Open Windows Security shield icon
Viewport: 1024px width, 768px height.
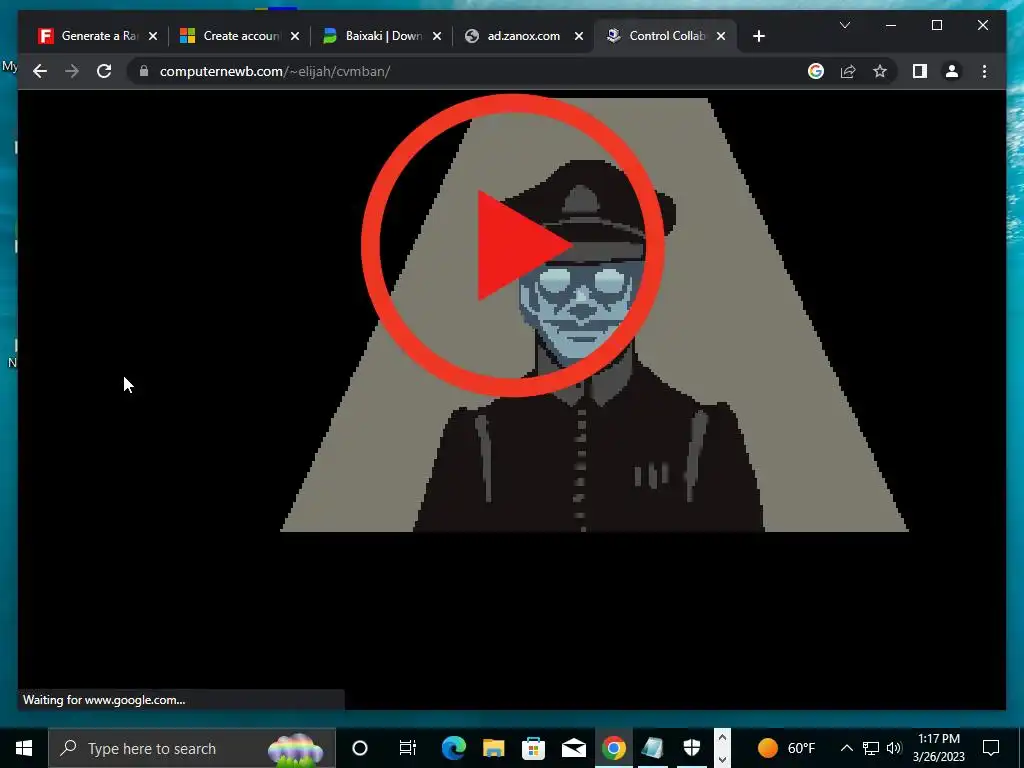tap(692, 748)
